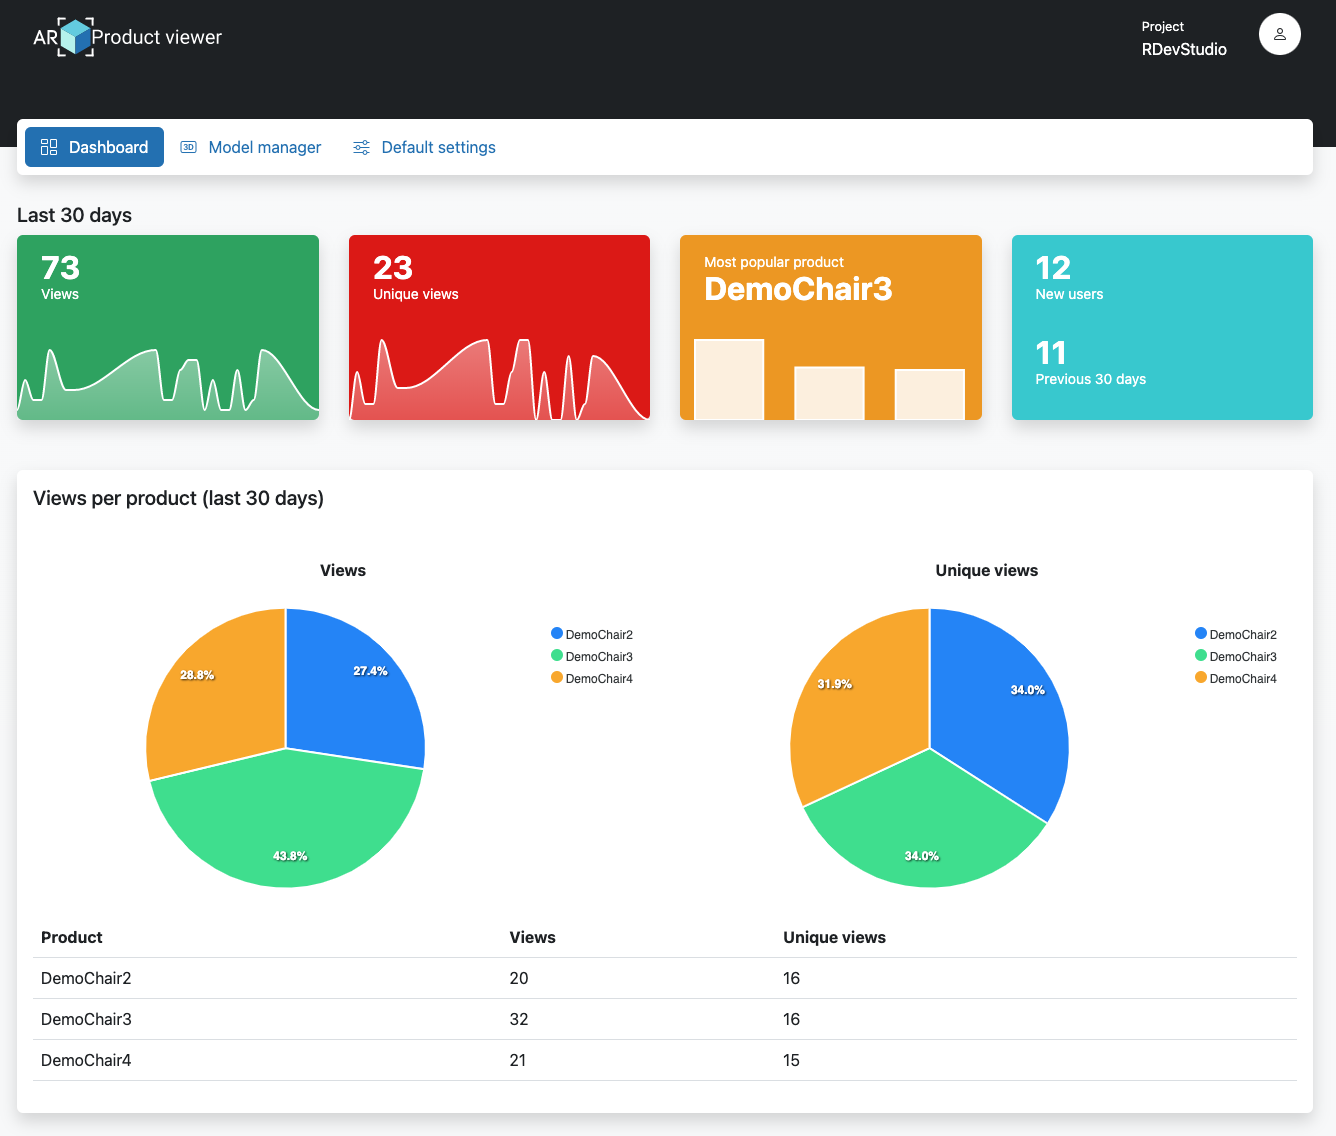
Task: Click the tallest bar in DemoChair3 card
Action: click(729, 379)
